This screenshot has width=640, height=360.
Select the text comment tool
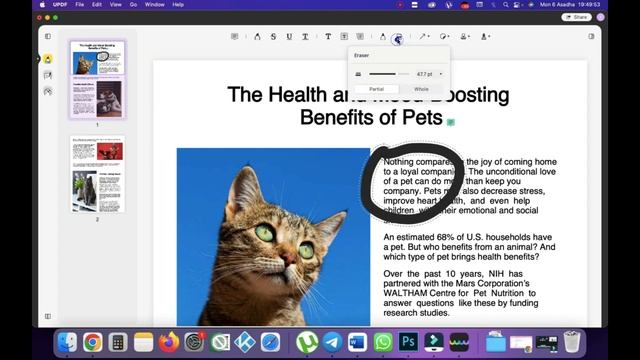click(x=328, y=36)
